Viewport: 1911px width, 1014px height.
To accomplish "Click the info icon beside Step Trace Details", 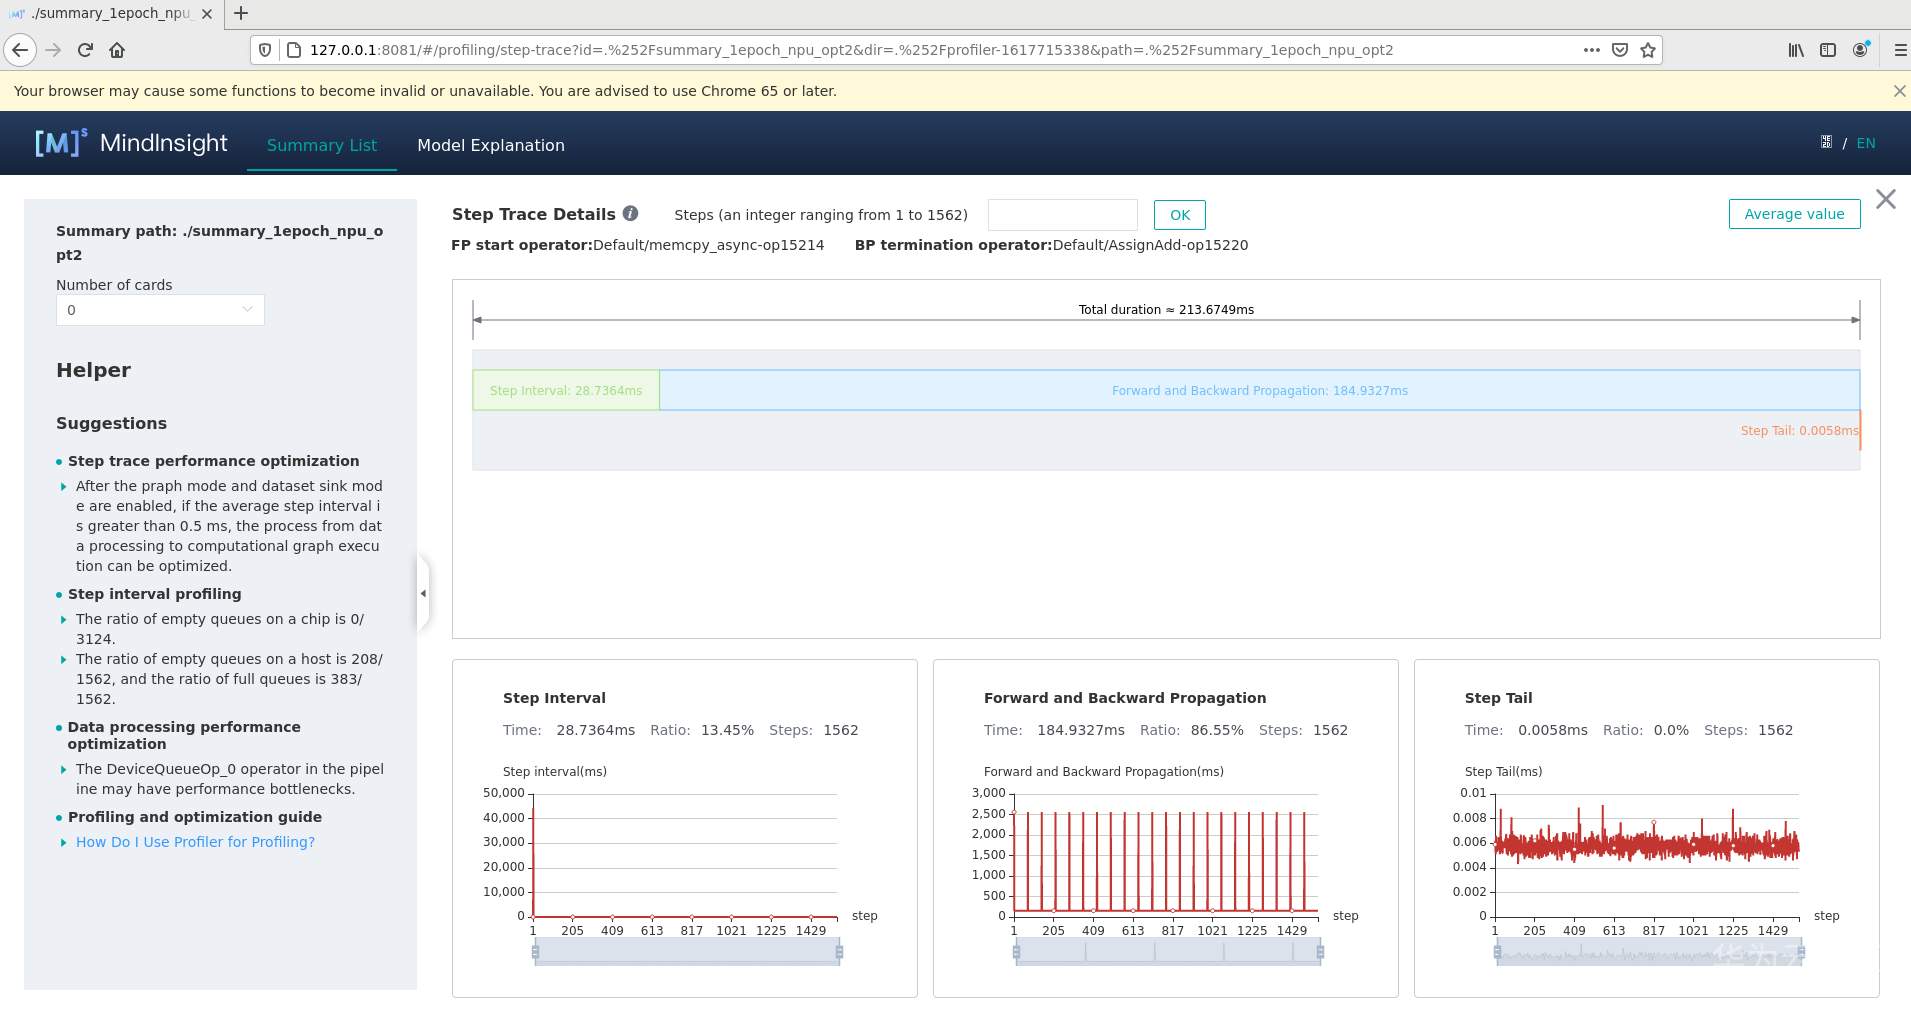I will click(x=630, y=213).
